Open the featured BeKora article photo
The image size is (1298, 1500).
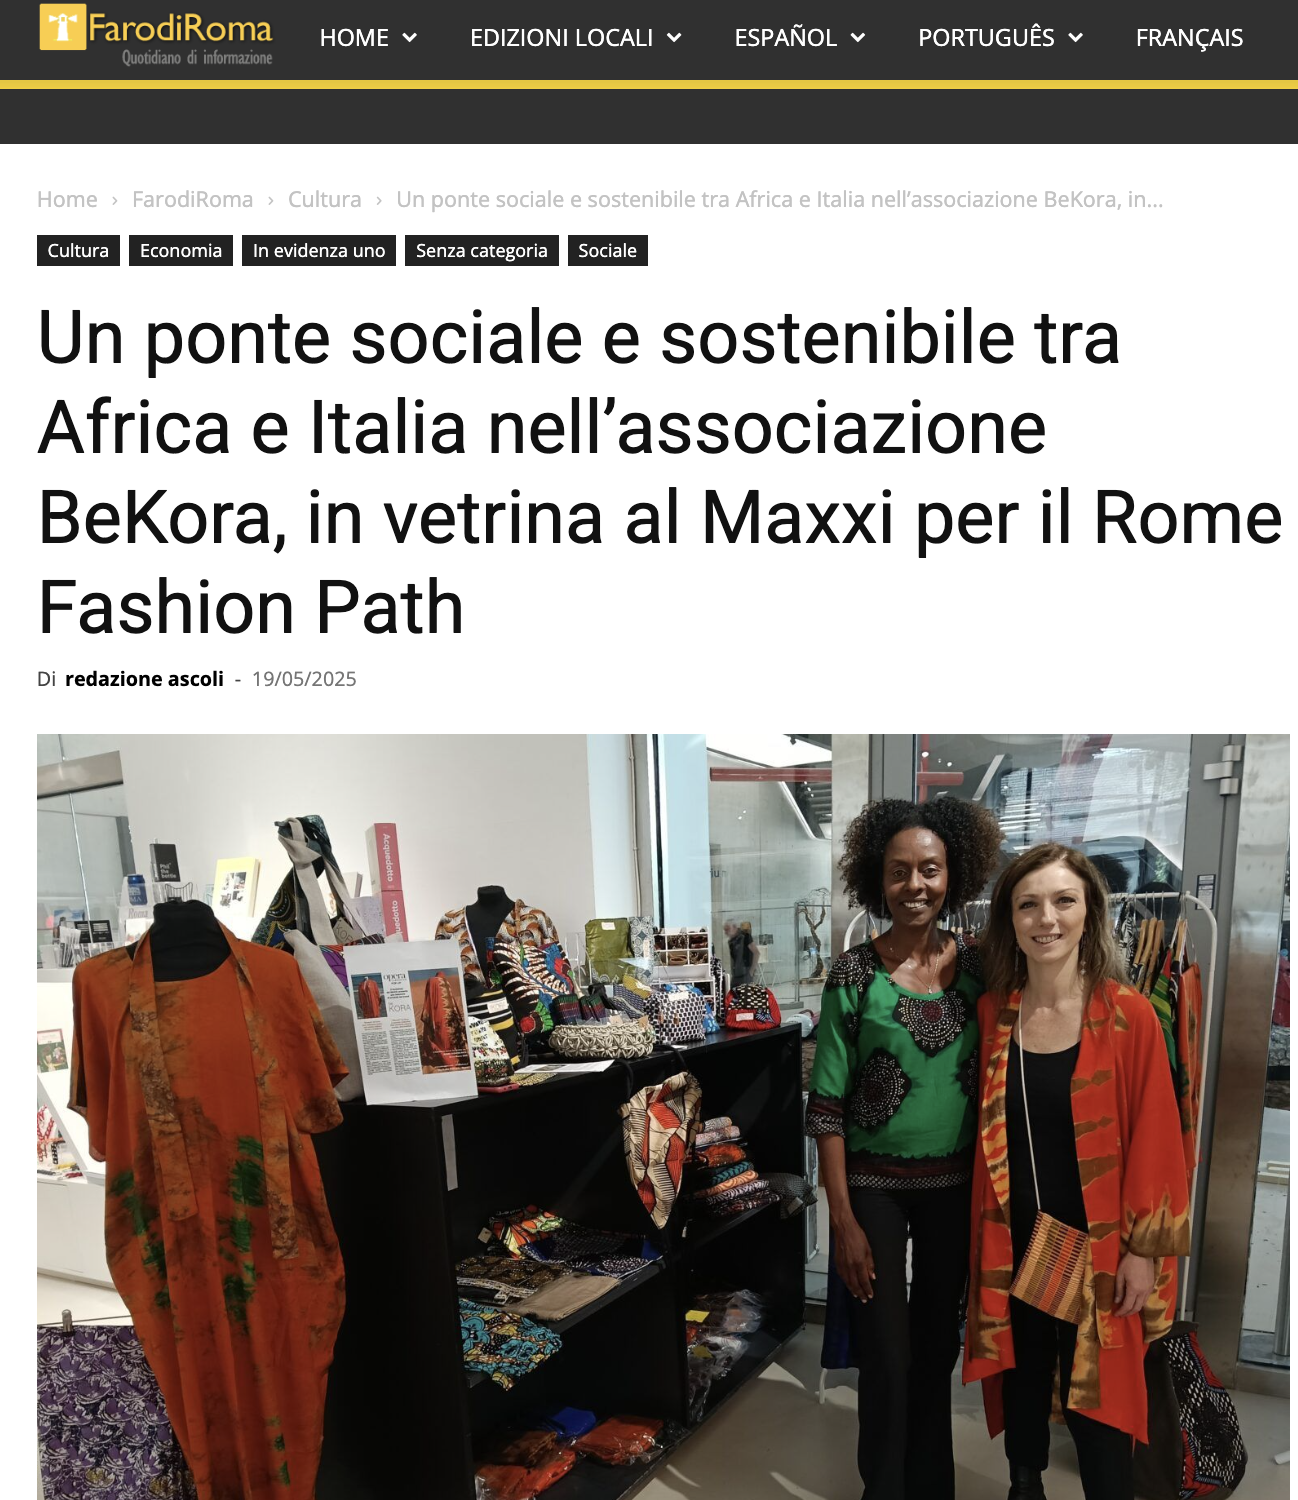[663, 1117]
